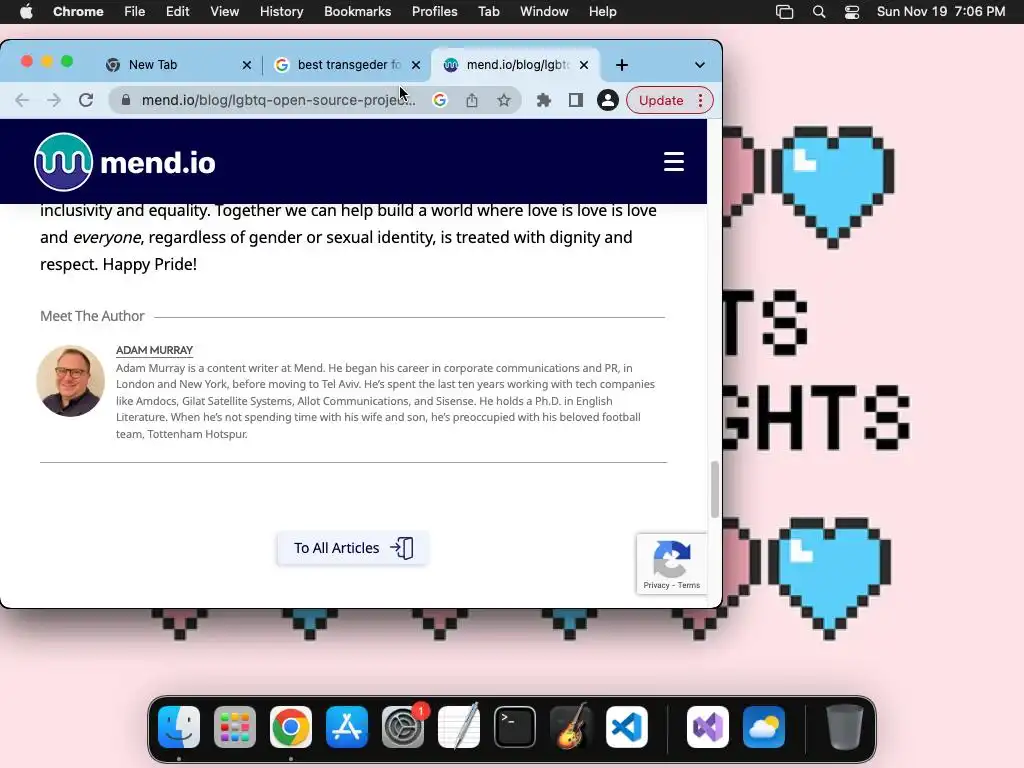Bookmark this page with star icon

(504, 100)
